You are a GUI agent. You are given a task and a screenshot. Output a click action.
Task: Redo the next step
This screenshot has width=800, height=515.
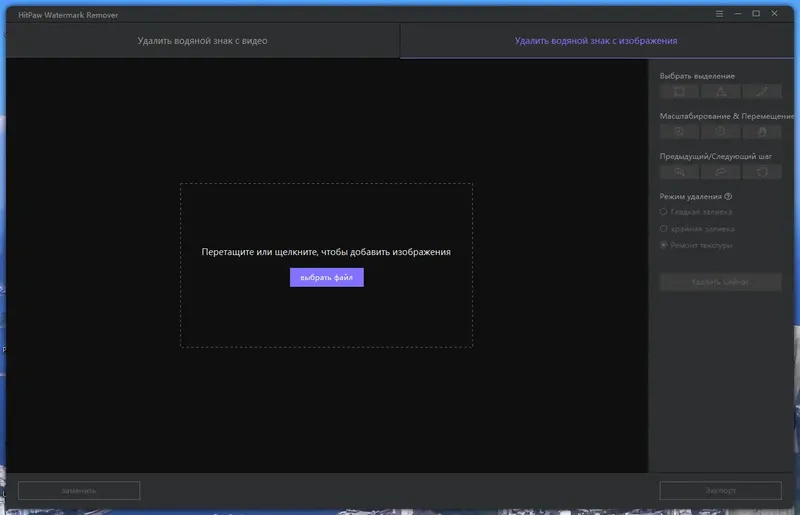pos(720,172)
